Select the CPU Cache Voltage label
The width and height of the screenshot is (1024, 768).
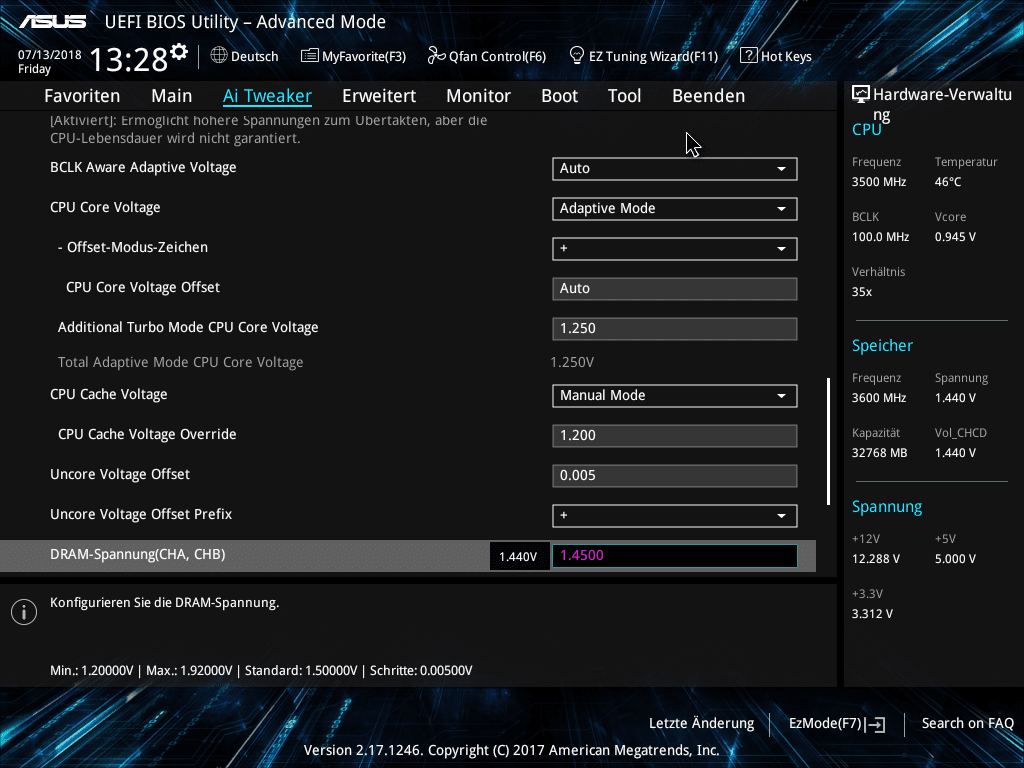[108, 394]
